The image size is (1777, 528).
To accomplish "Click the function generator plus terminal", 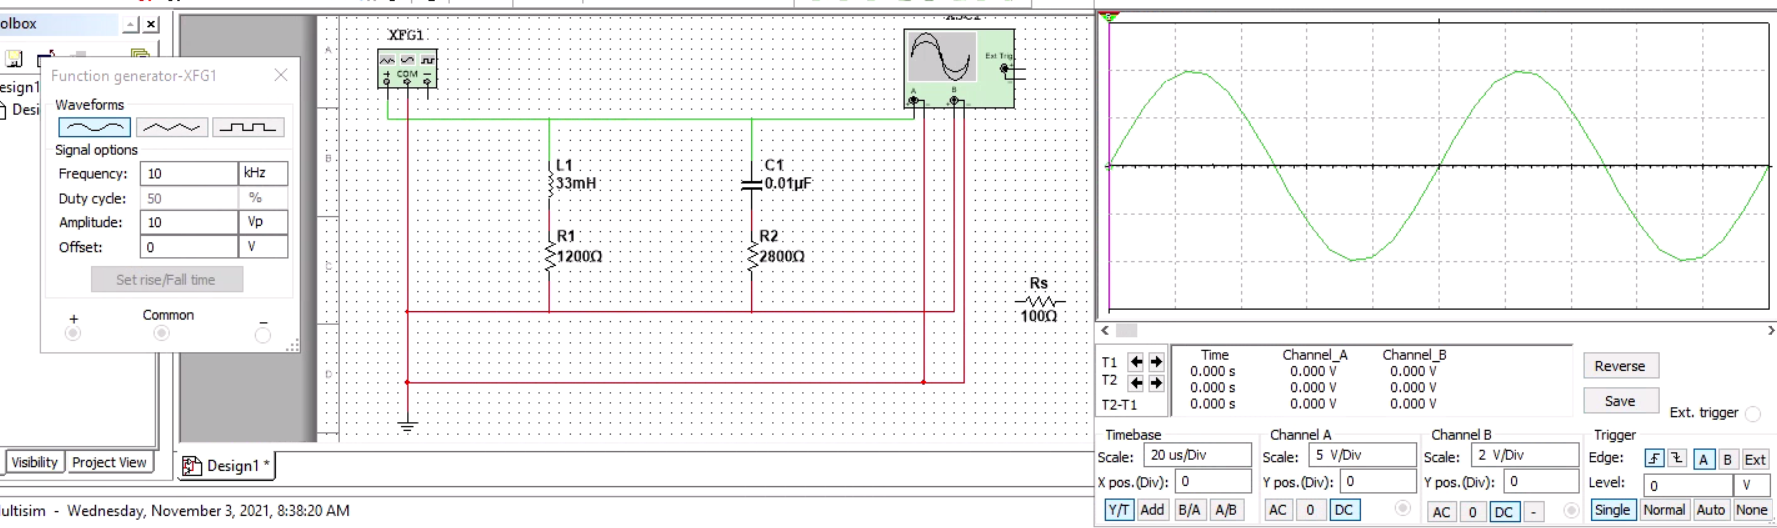I will pyautogui.click(x=73, y=334).
